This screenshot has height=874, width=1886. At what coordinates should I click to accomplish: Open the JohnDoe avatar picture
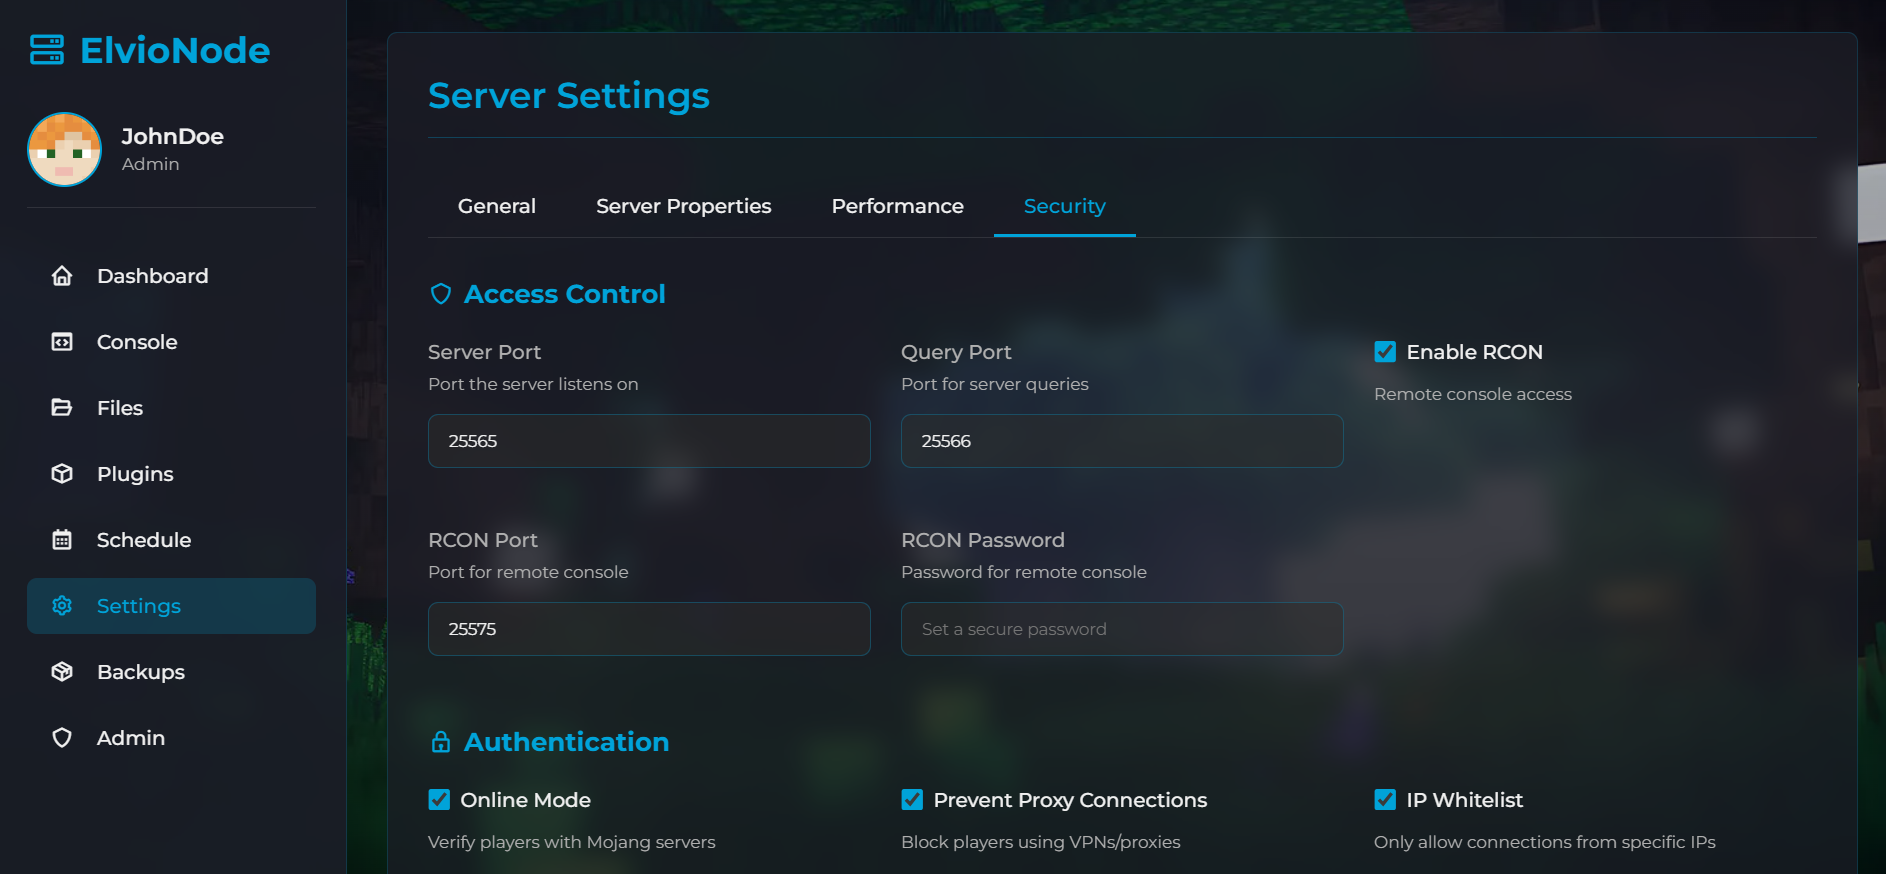(x=64, y=149)
